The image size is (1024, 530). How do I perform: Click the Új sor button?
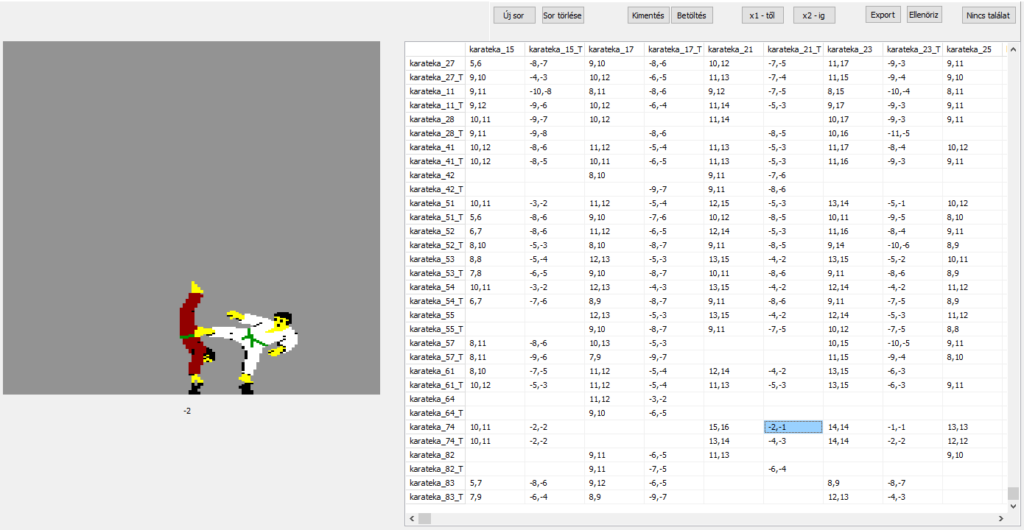[514, 15]
